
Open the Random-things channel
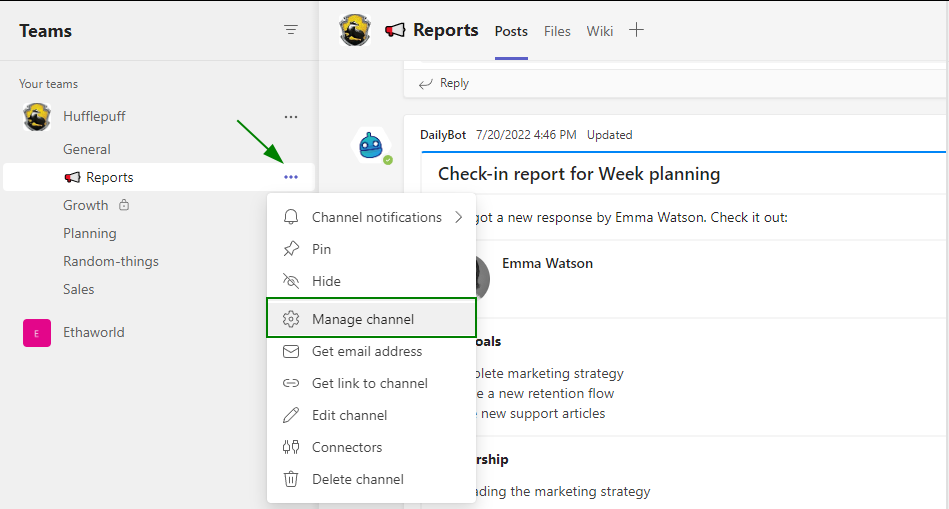click(111, 261)
